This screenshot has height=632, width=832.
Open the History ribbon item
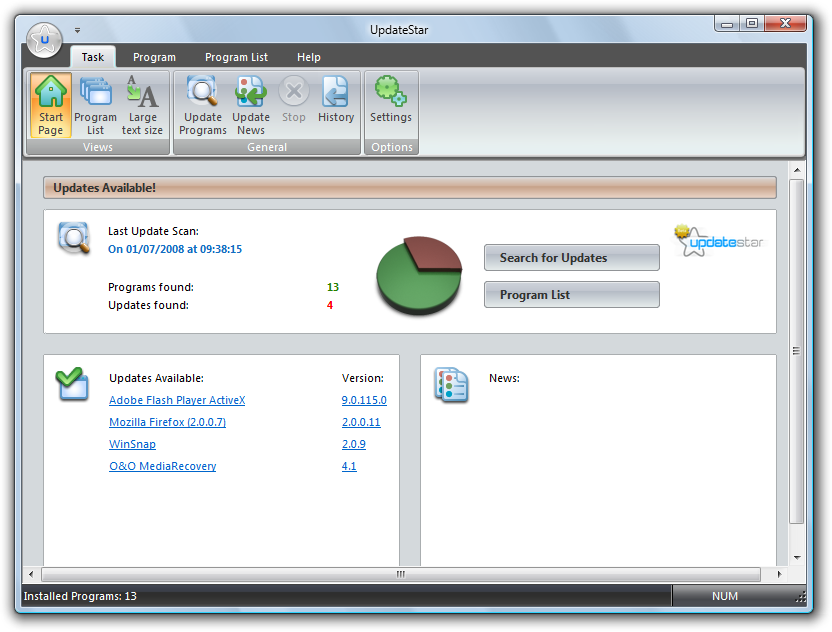[336, 100]
